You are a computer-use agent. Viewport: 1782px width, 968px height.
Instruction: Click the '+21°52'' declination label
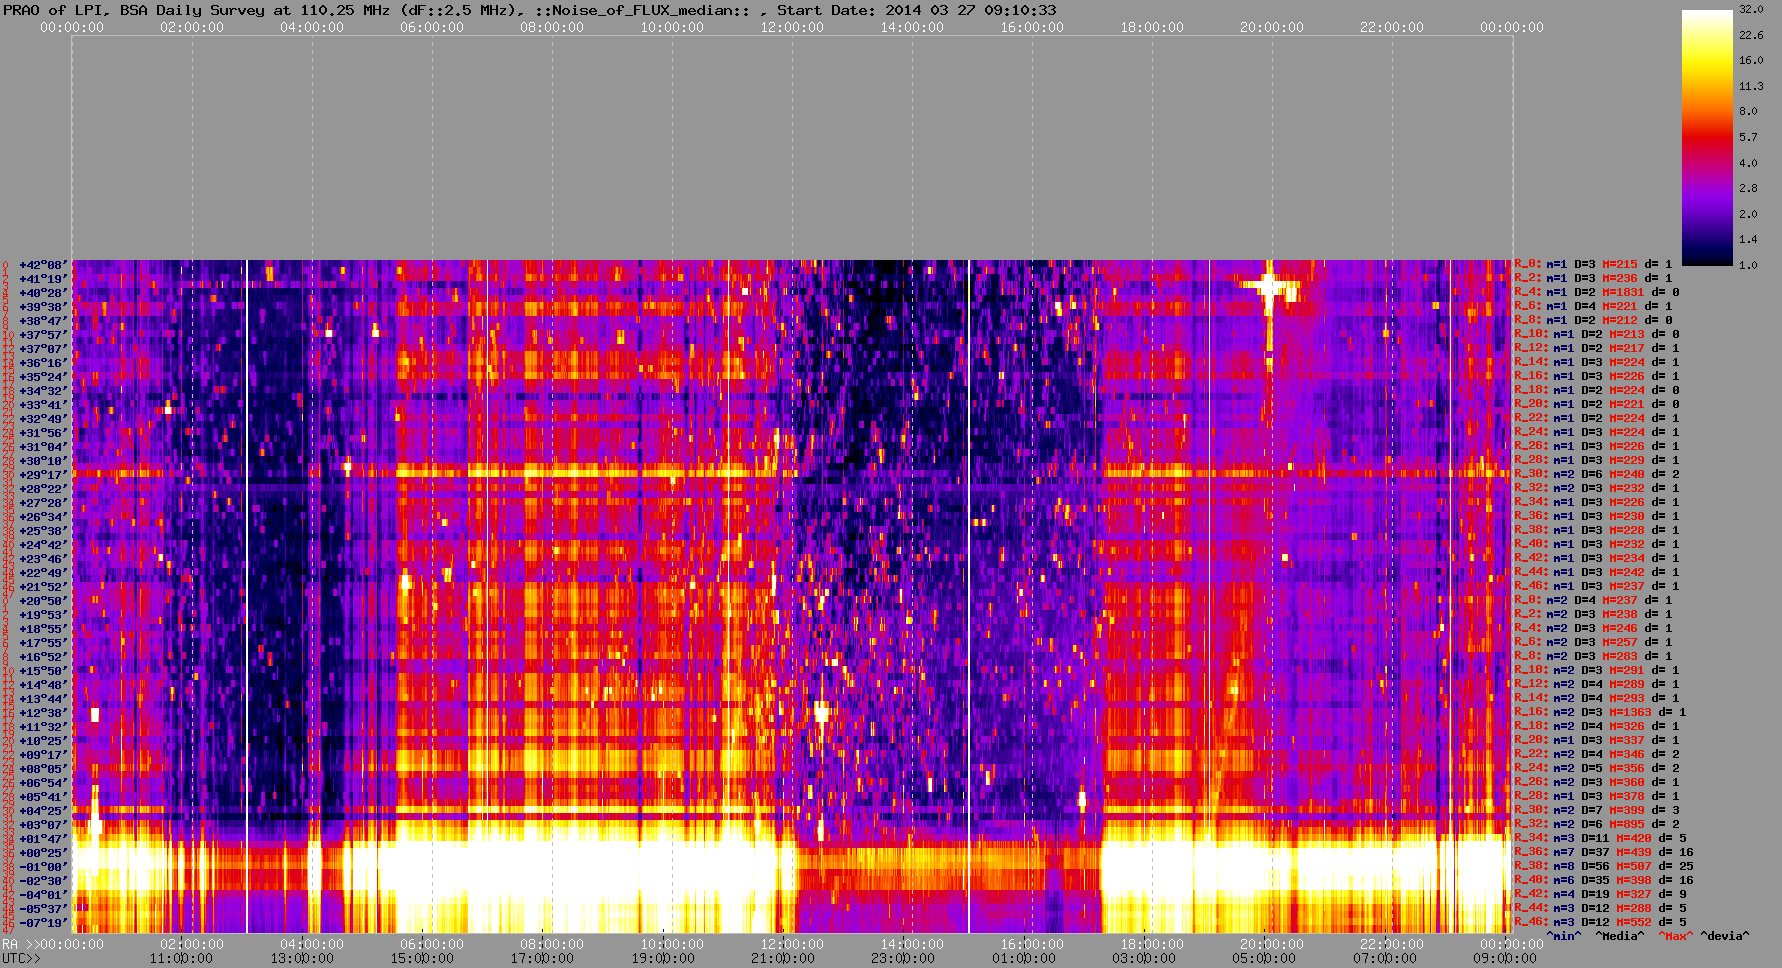43,587
